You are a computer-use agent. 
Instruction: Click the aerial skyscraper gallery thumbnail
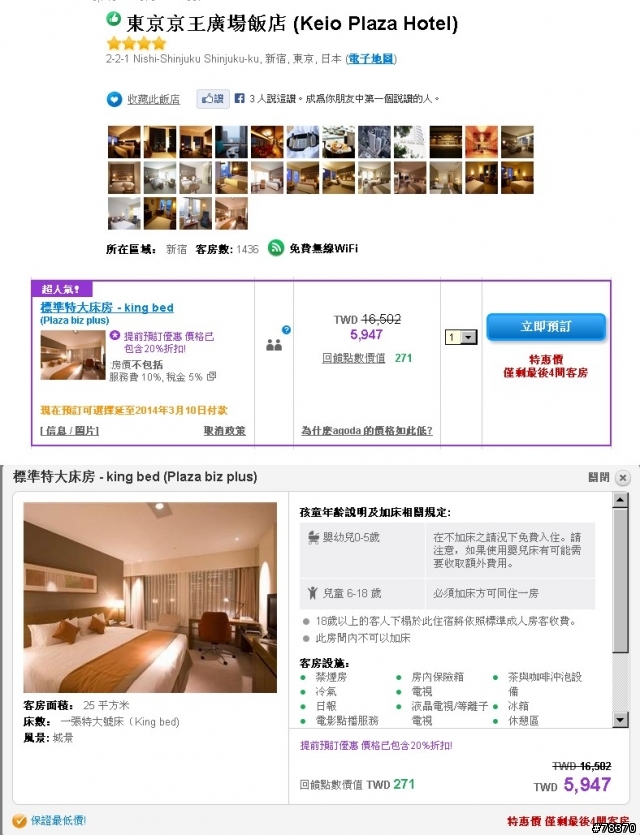coord(374,142)
